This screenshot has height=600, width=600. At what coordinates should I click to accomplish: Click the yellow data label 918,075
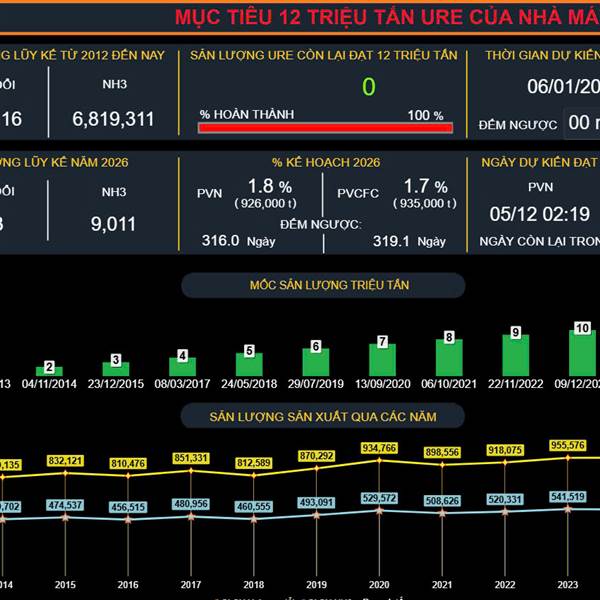click(505, 450)
